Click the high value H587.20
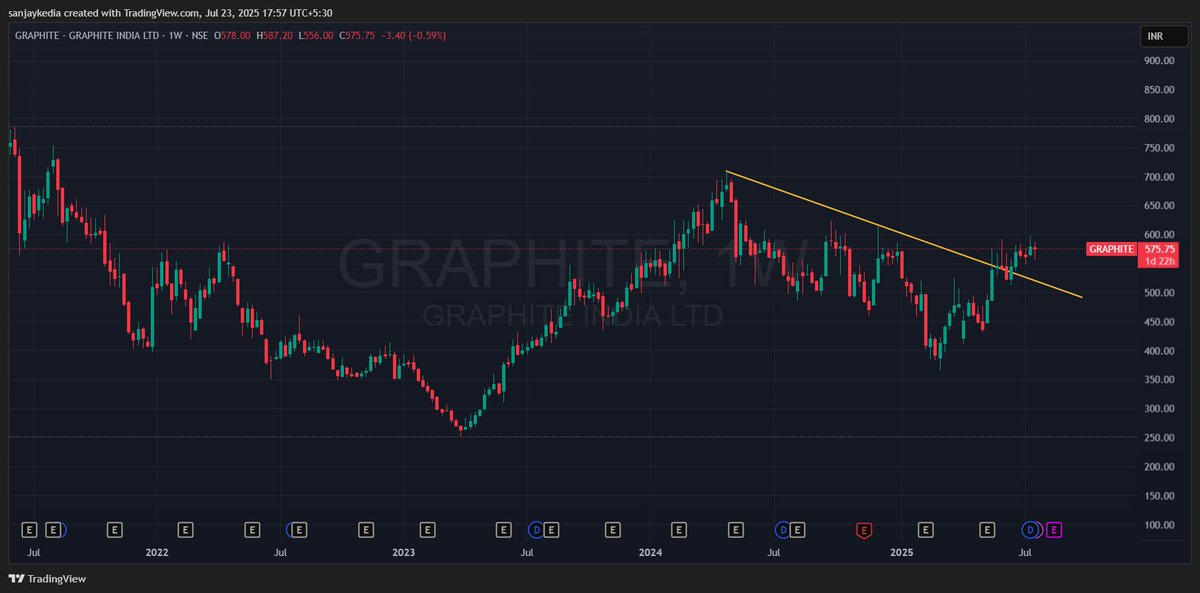The width and height of the screenshot is (1200, 593). (275, 36)
